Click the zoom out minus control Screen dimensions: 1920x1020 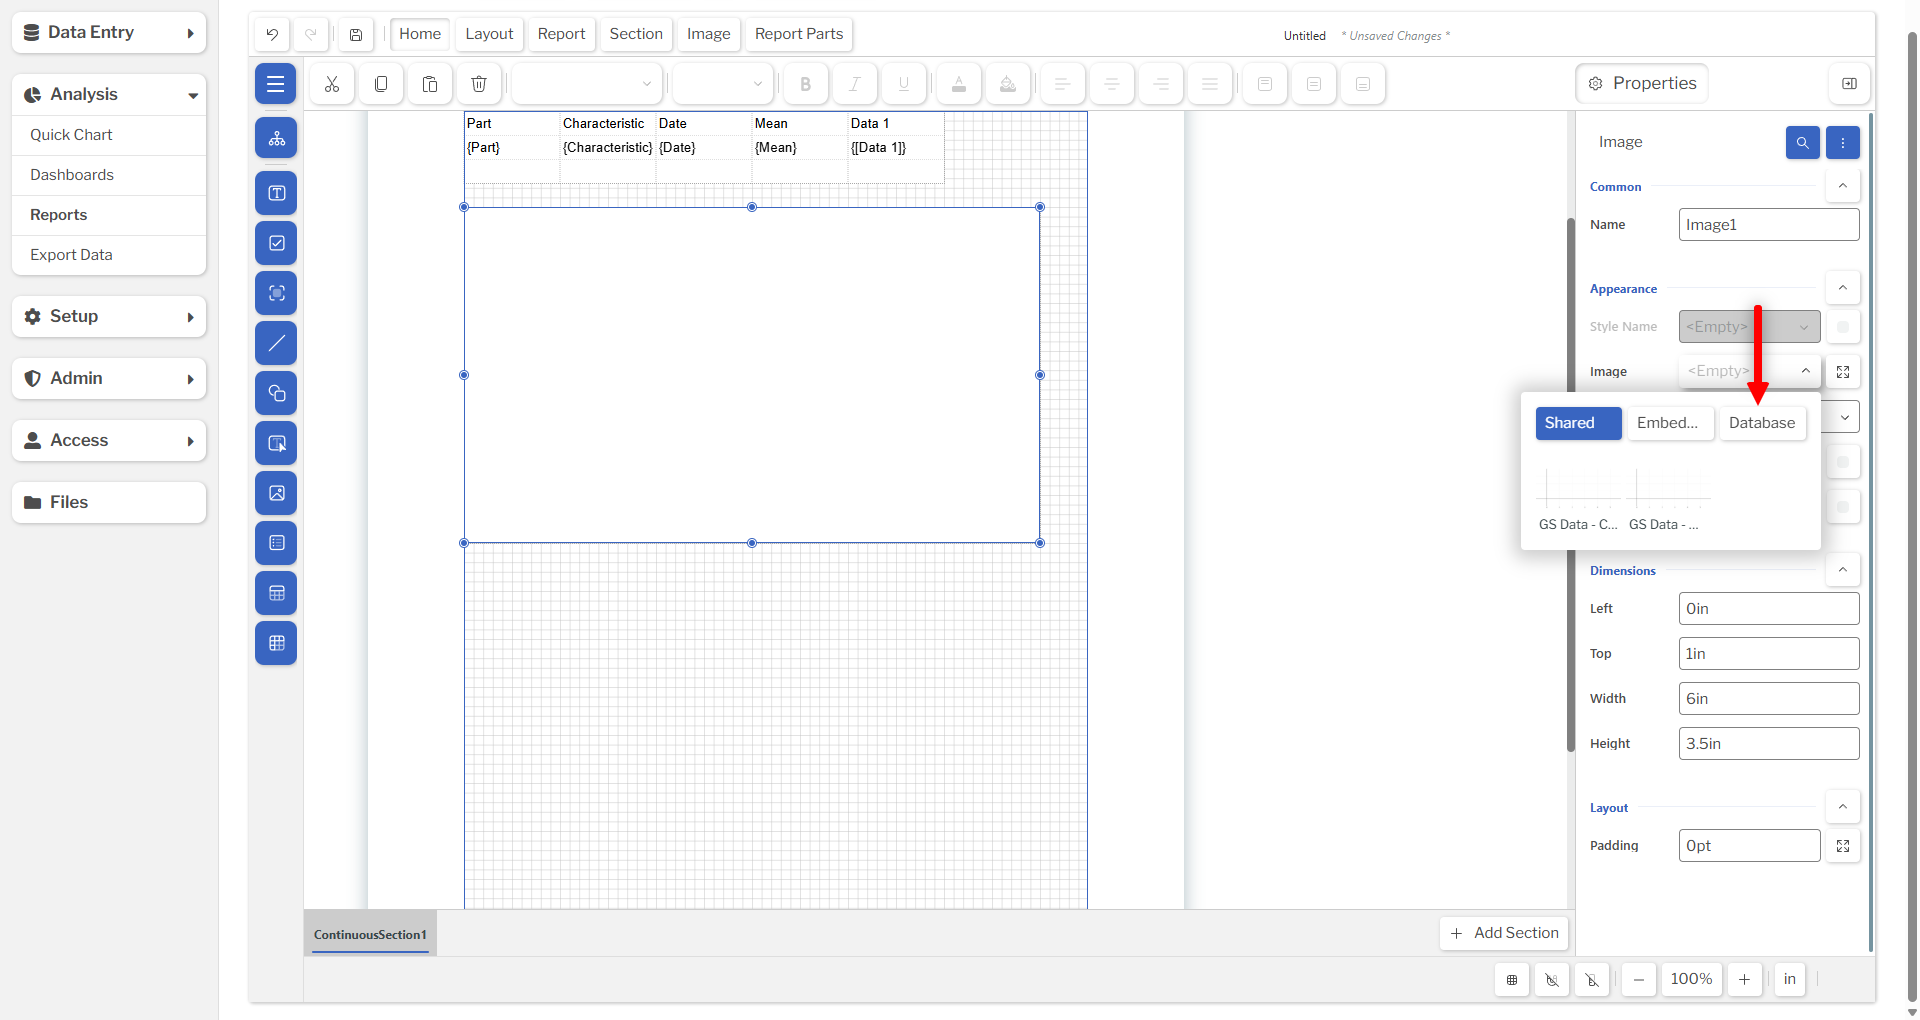(1638, 979)
